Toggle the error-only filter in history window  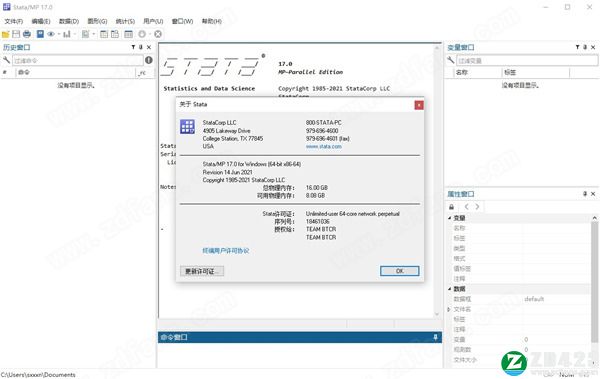pyautogui.click(x=149, y=60)
